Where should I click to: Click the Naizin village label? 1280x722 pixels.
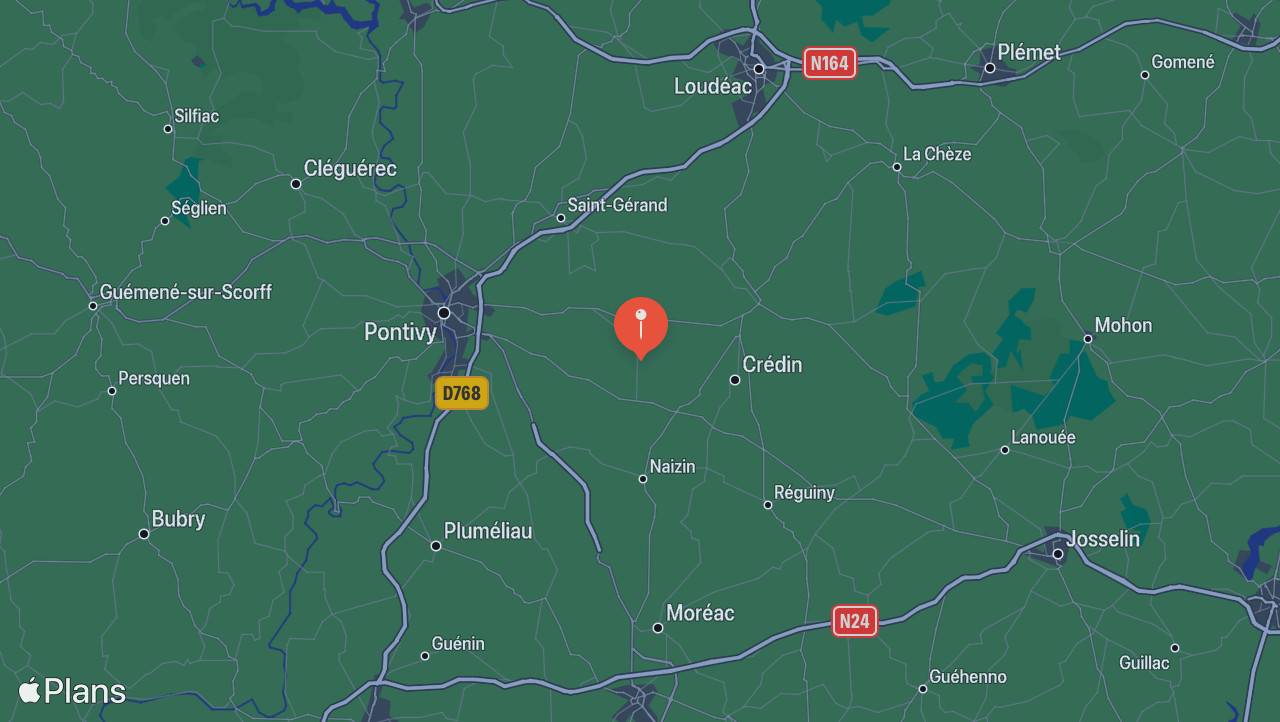coord(672,466)
